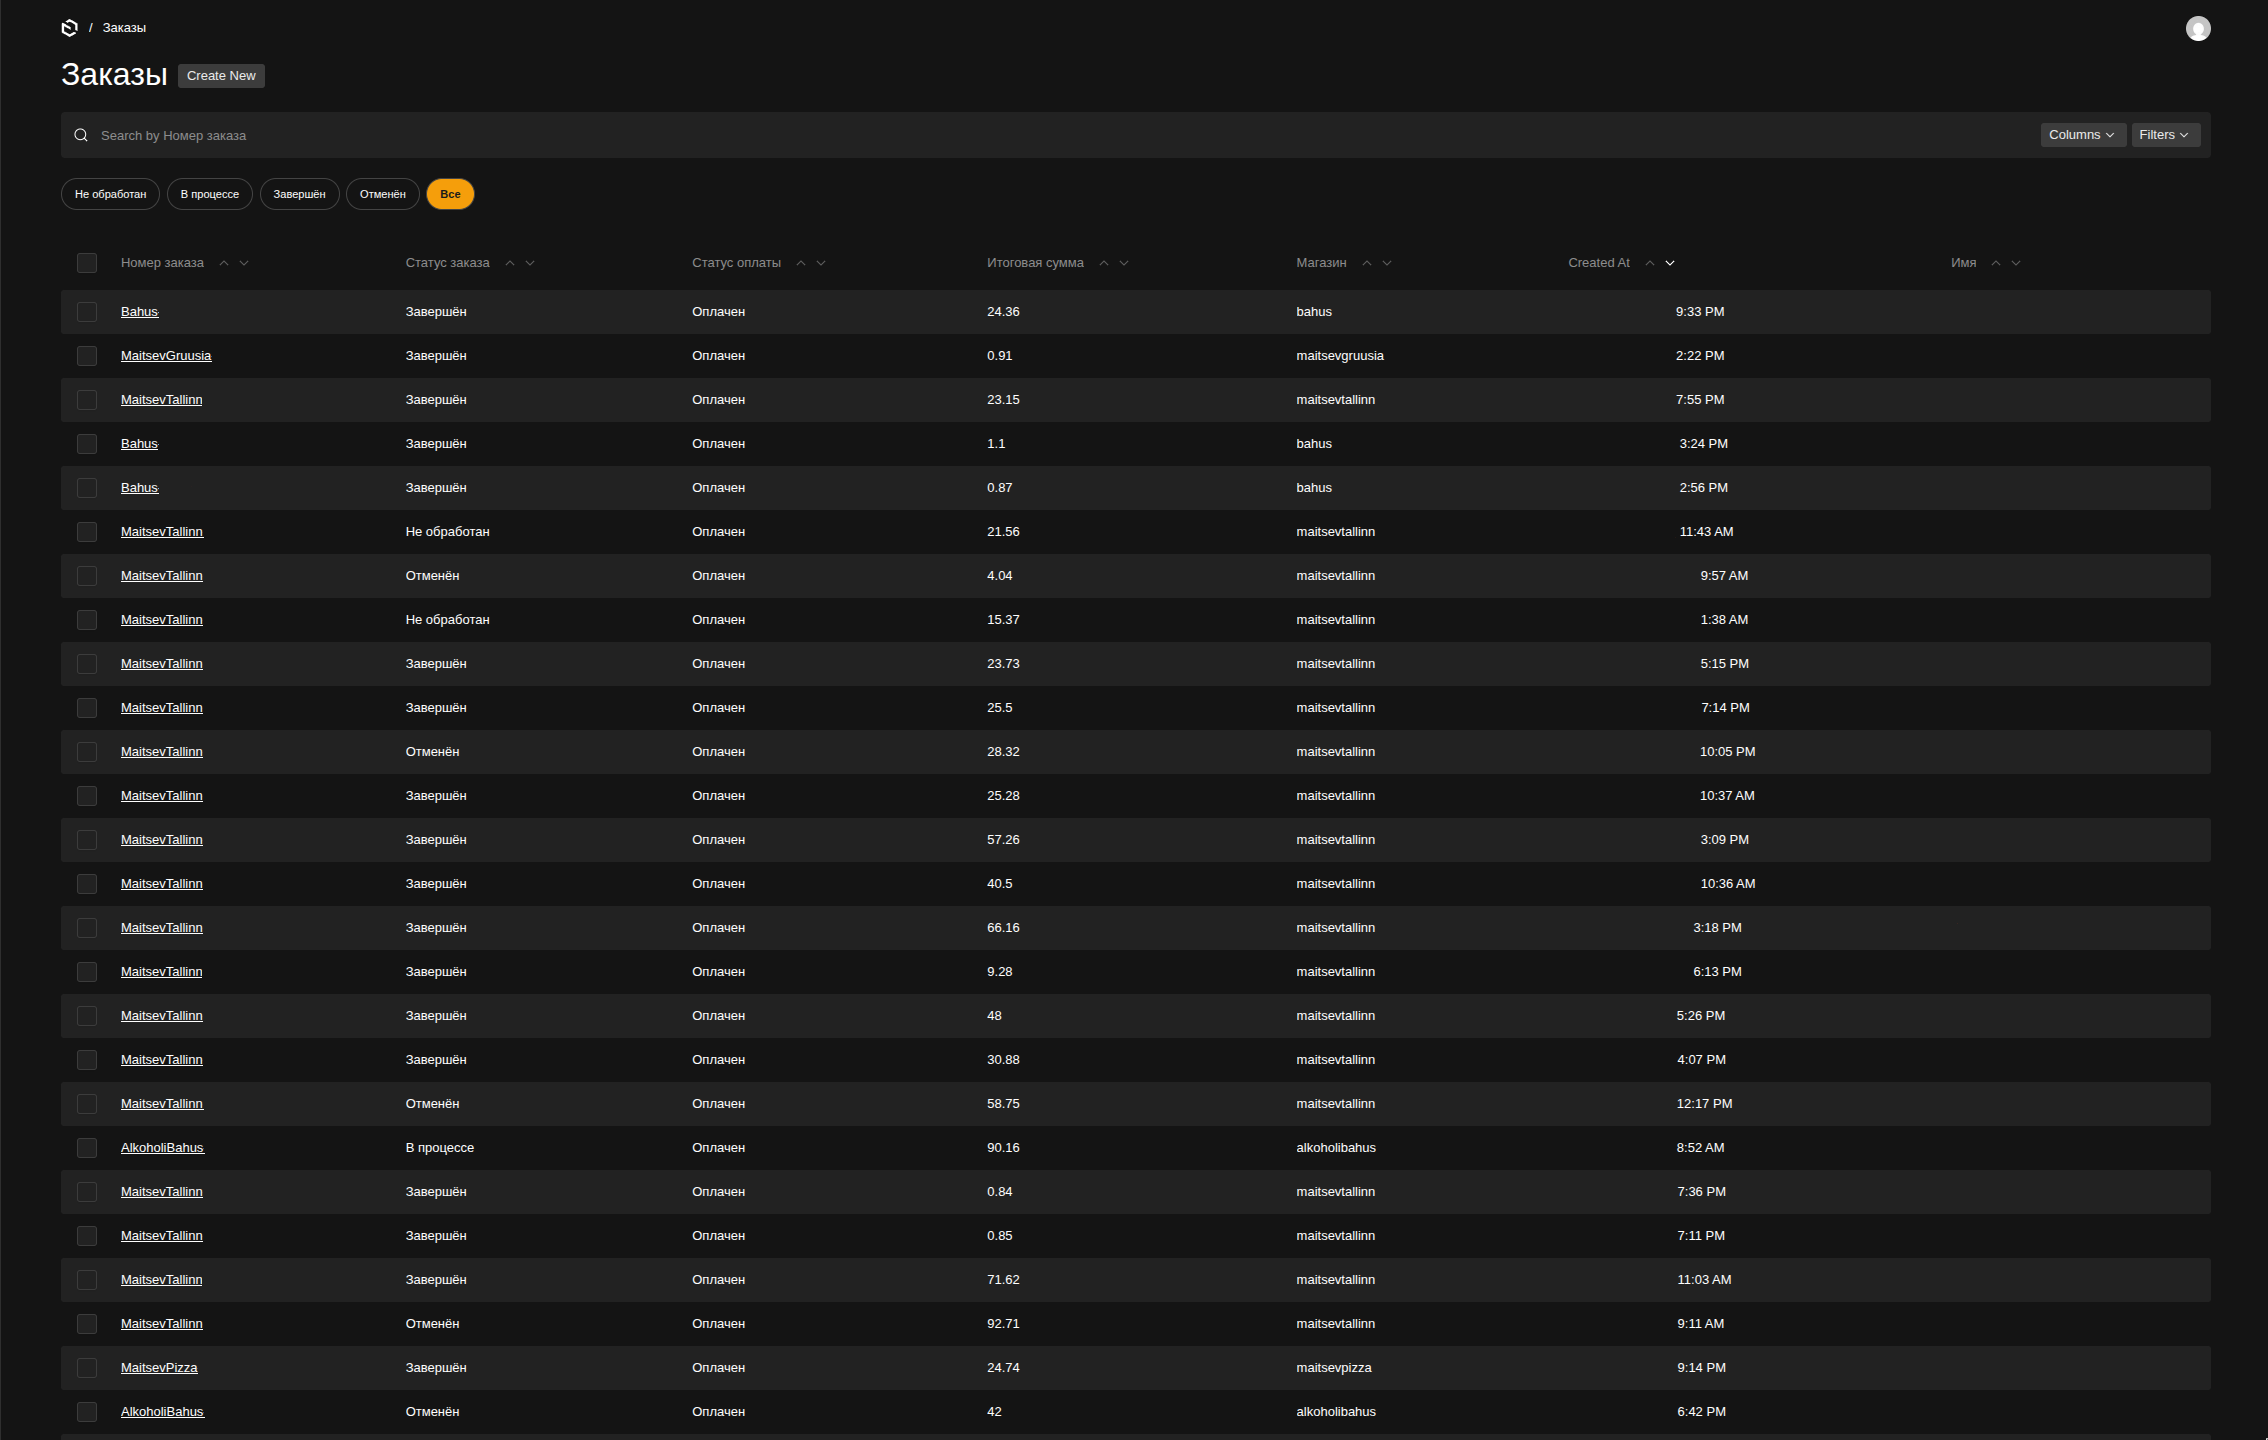2268x1440 pixels.
Task: Open Bahus order created at 9:33 PM
Action: pyautogui.click(x=140, y=312)
